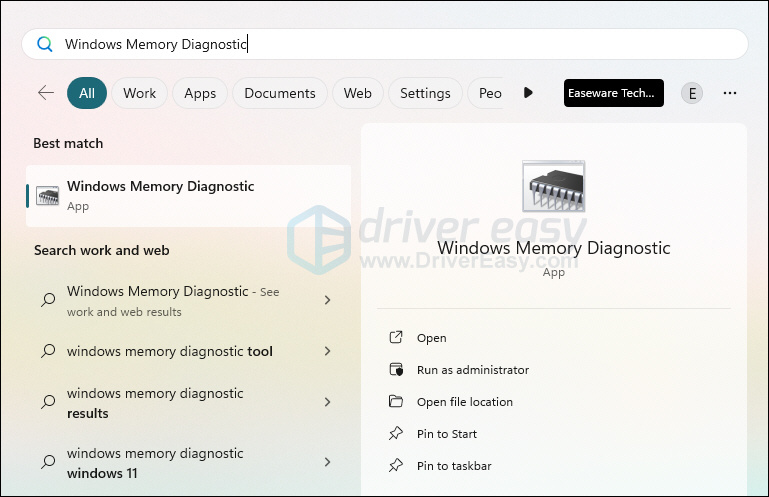This screenshot has width=769, height=497.
Task: Click the search magnifier icon in search box
Action: (44, 44)
